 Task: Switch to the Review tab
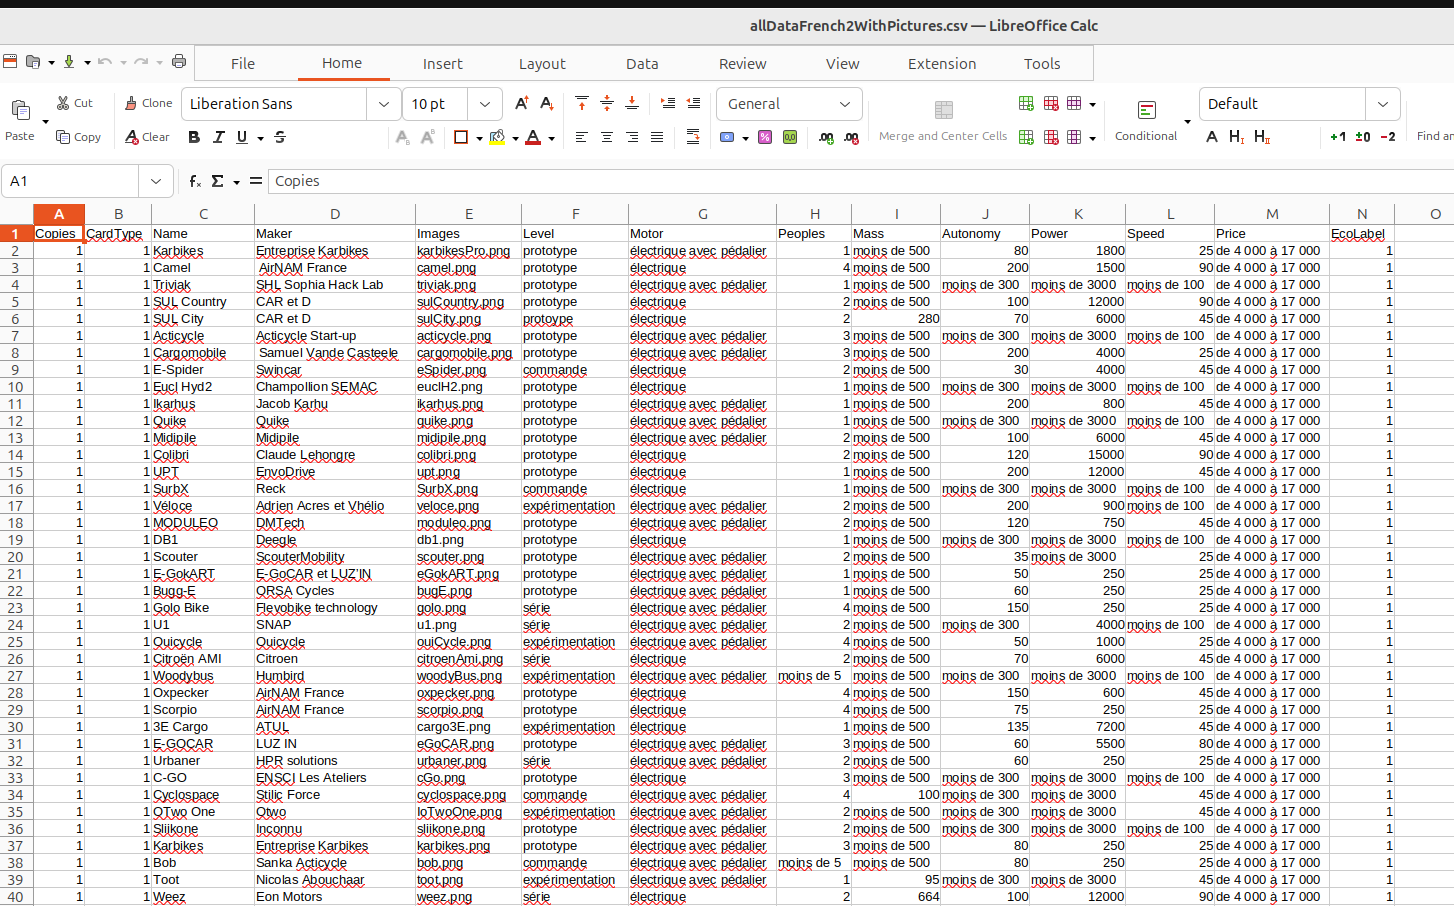click(743, 64)
